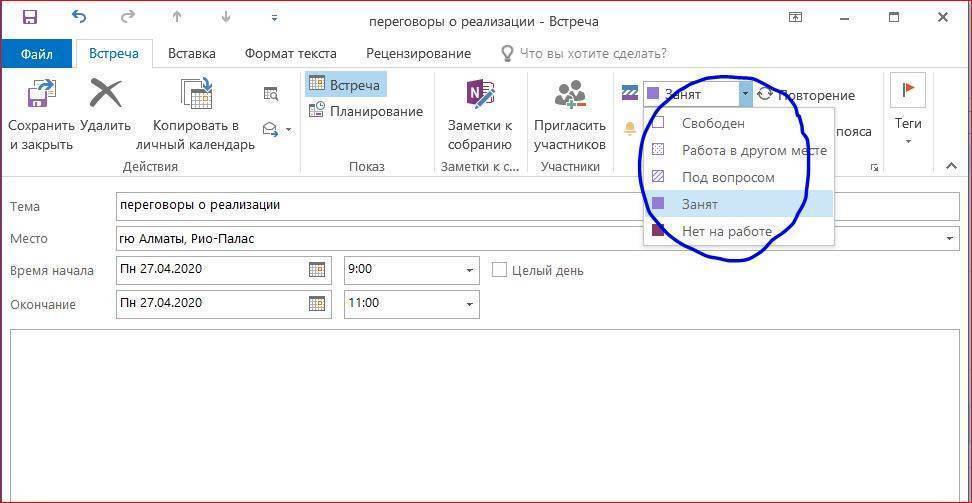This screenshot has height=503, width=972.
Task: Expand the end time 11:00 dropdown
Action: pos(469,303)
